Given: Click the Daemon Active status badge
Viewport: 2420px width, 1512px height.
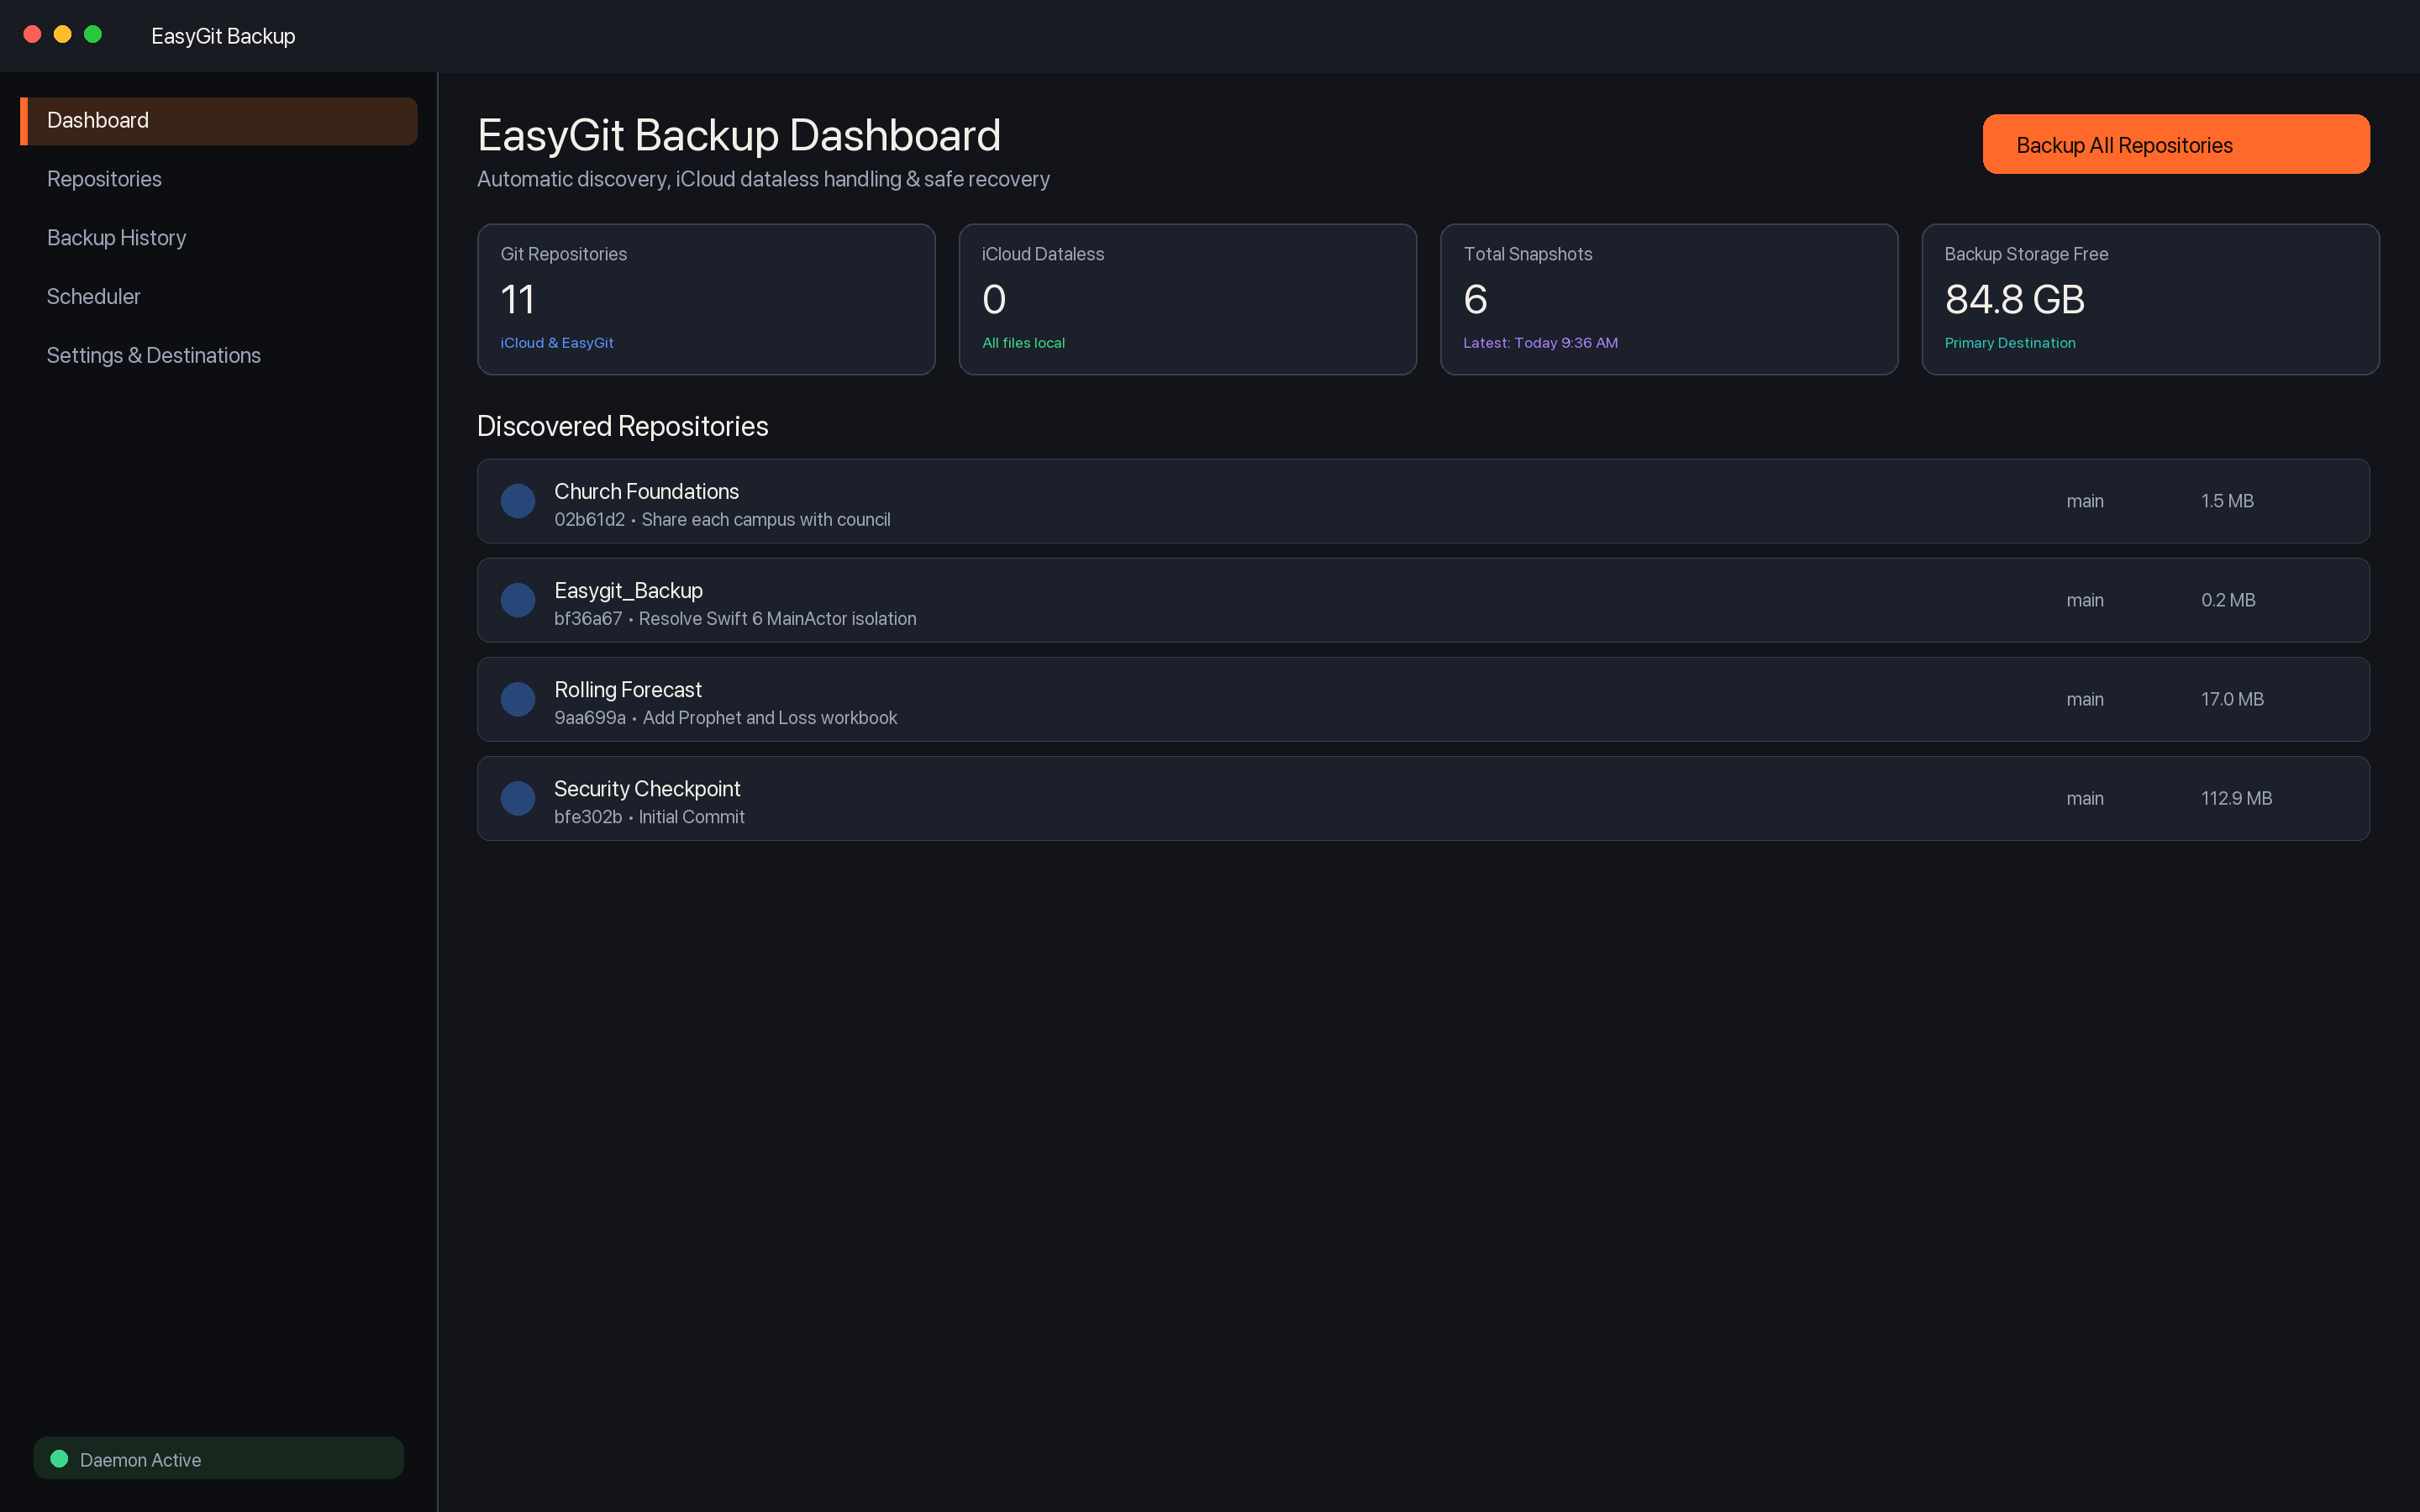Looking at the screenshot, I should [218, 1459].
